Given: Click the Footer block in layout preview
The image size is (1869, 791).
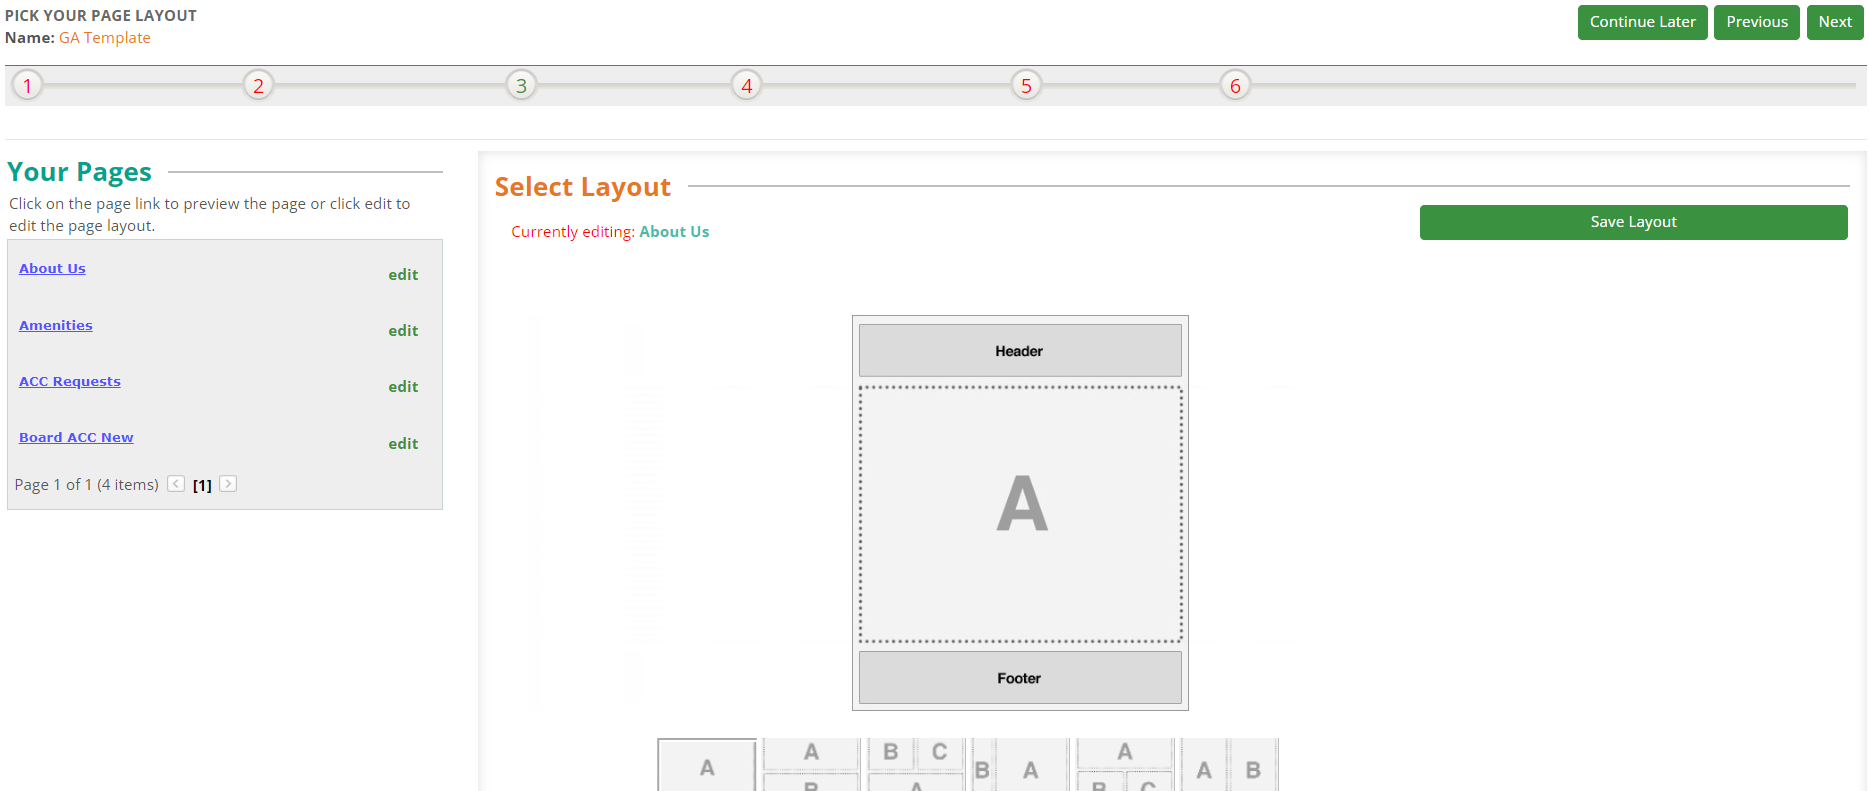Looking at the screenshot, I should pos(1020,678).
